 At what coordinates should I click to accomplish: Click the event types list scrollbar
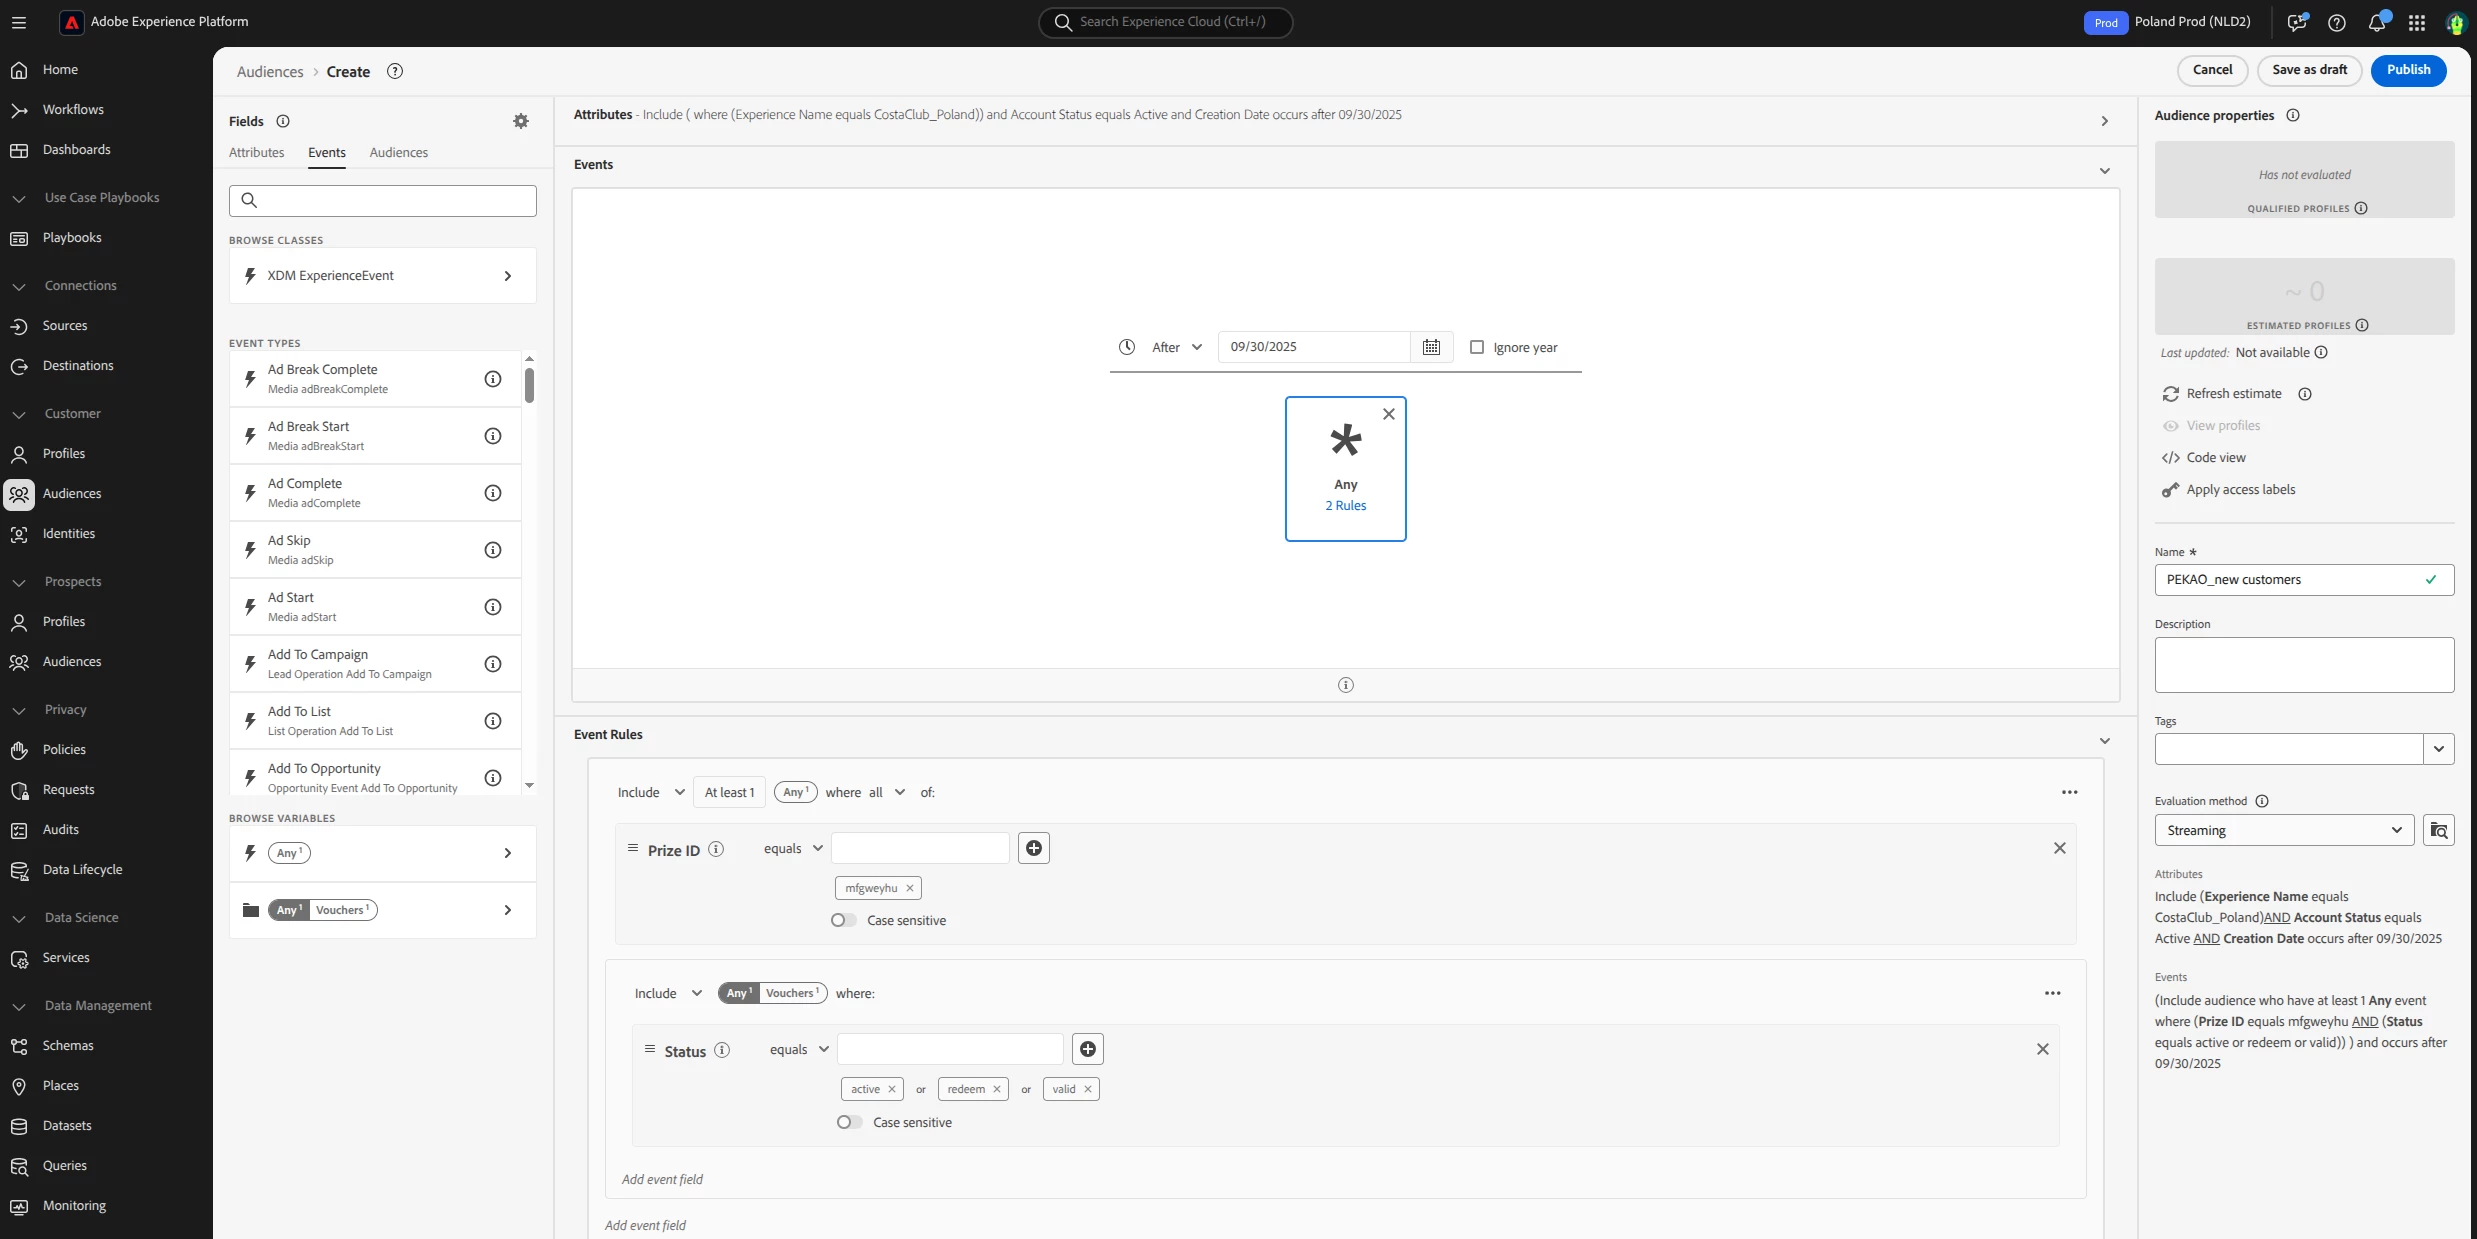[x=529, y=385]
